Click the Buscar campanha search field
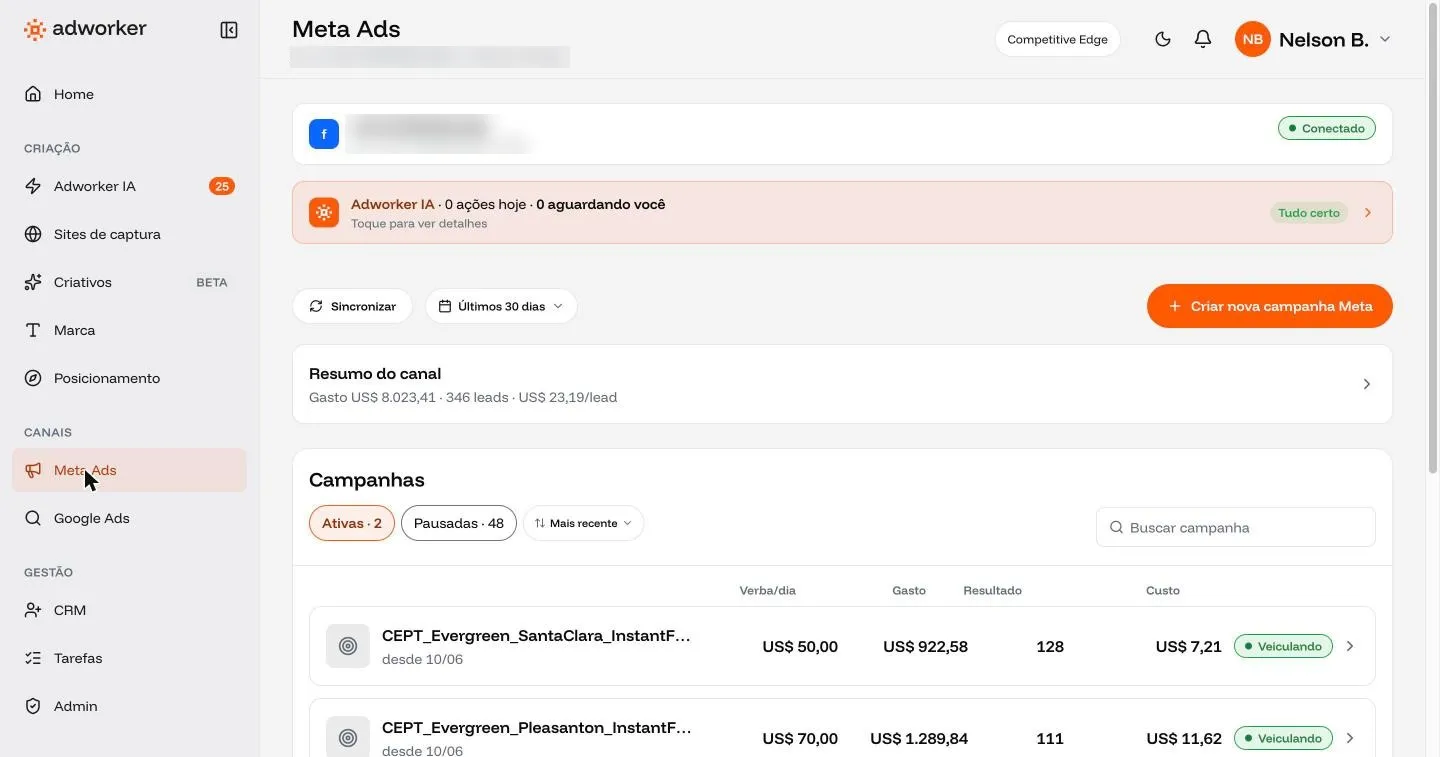1440x757 pixels. point(1236,527)
